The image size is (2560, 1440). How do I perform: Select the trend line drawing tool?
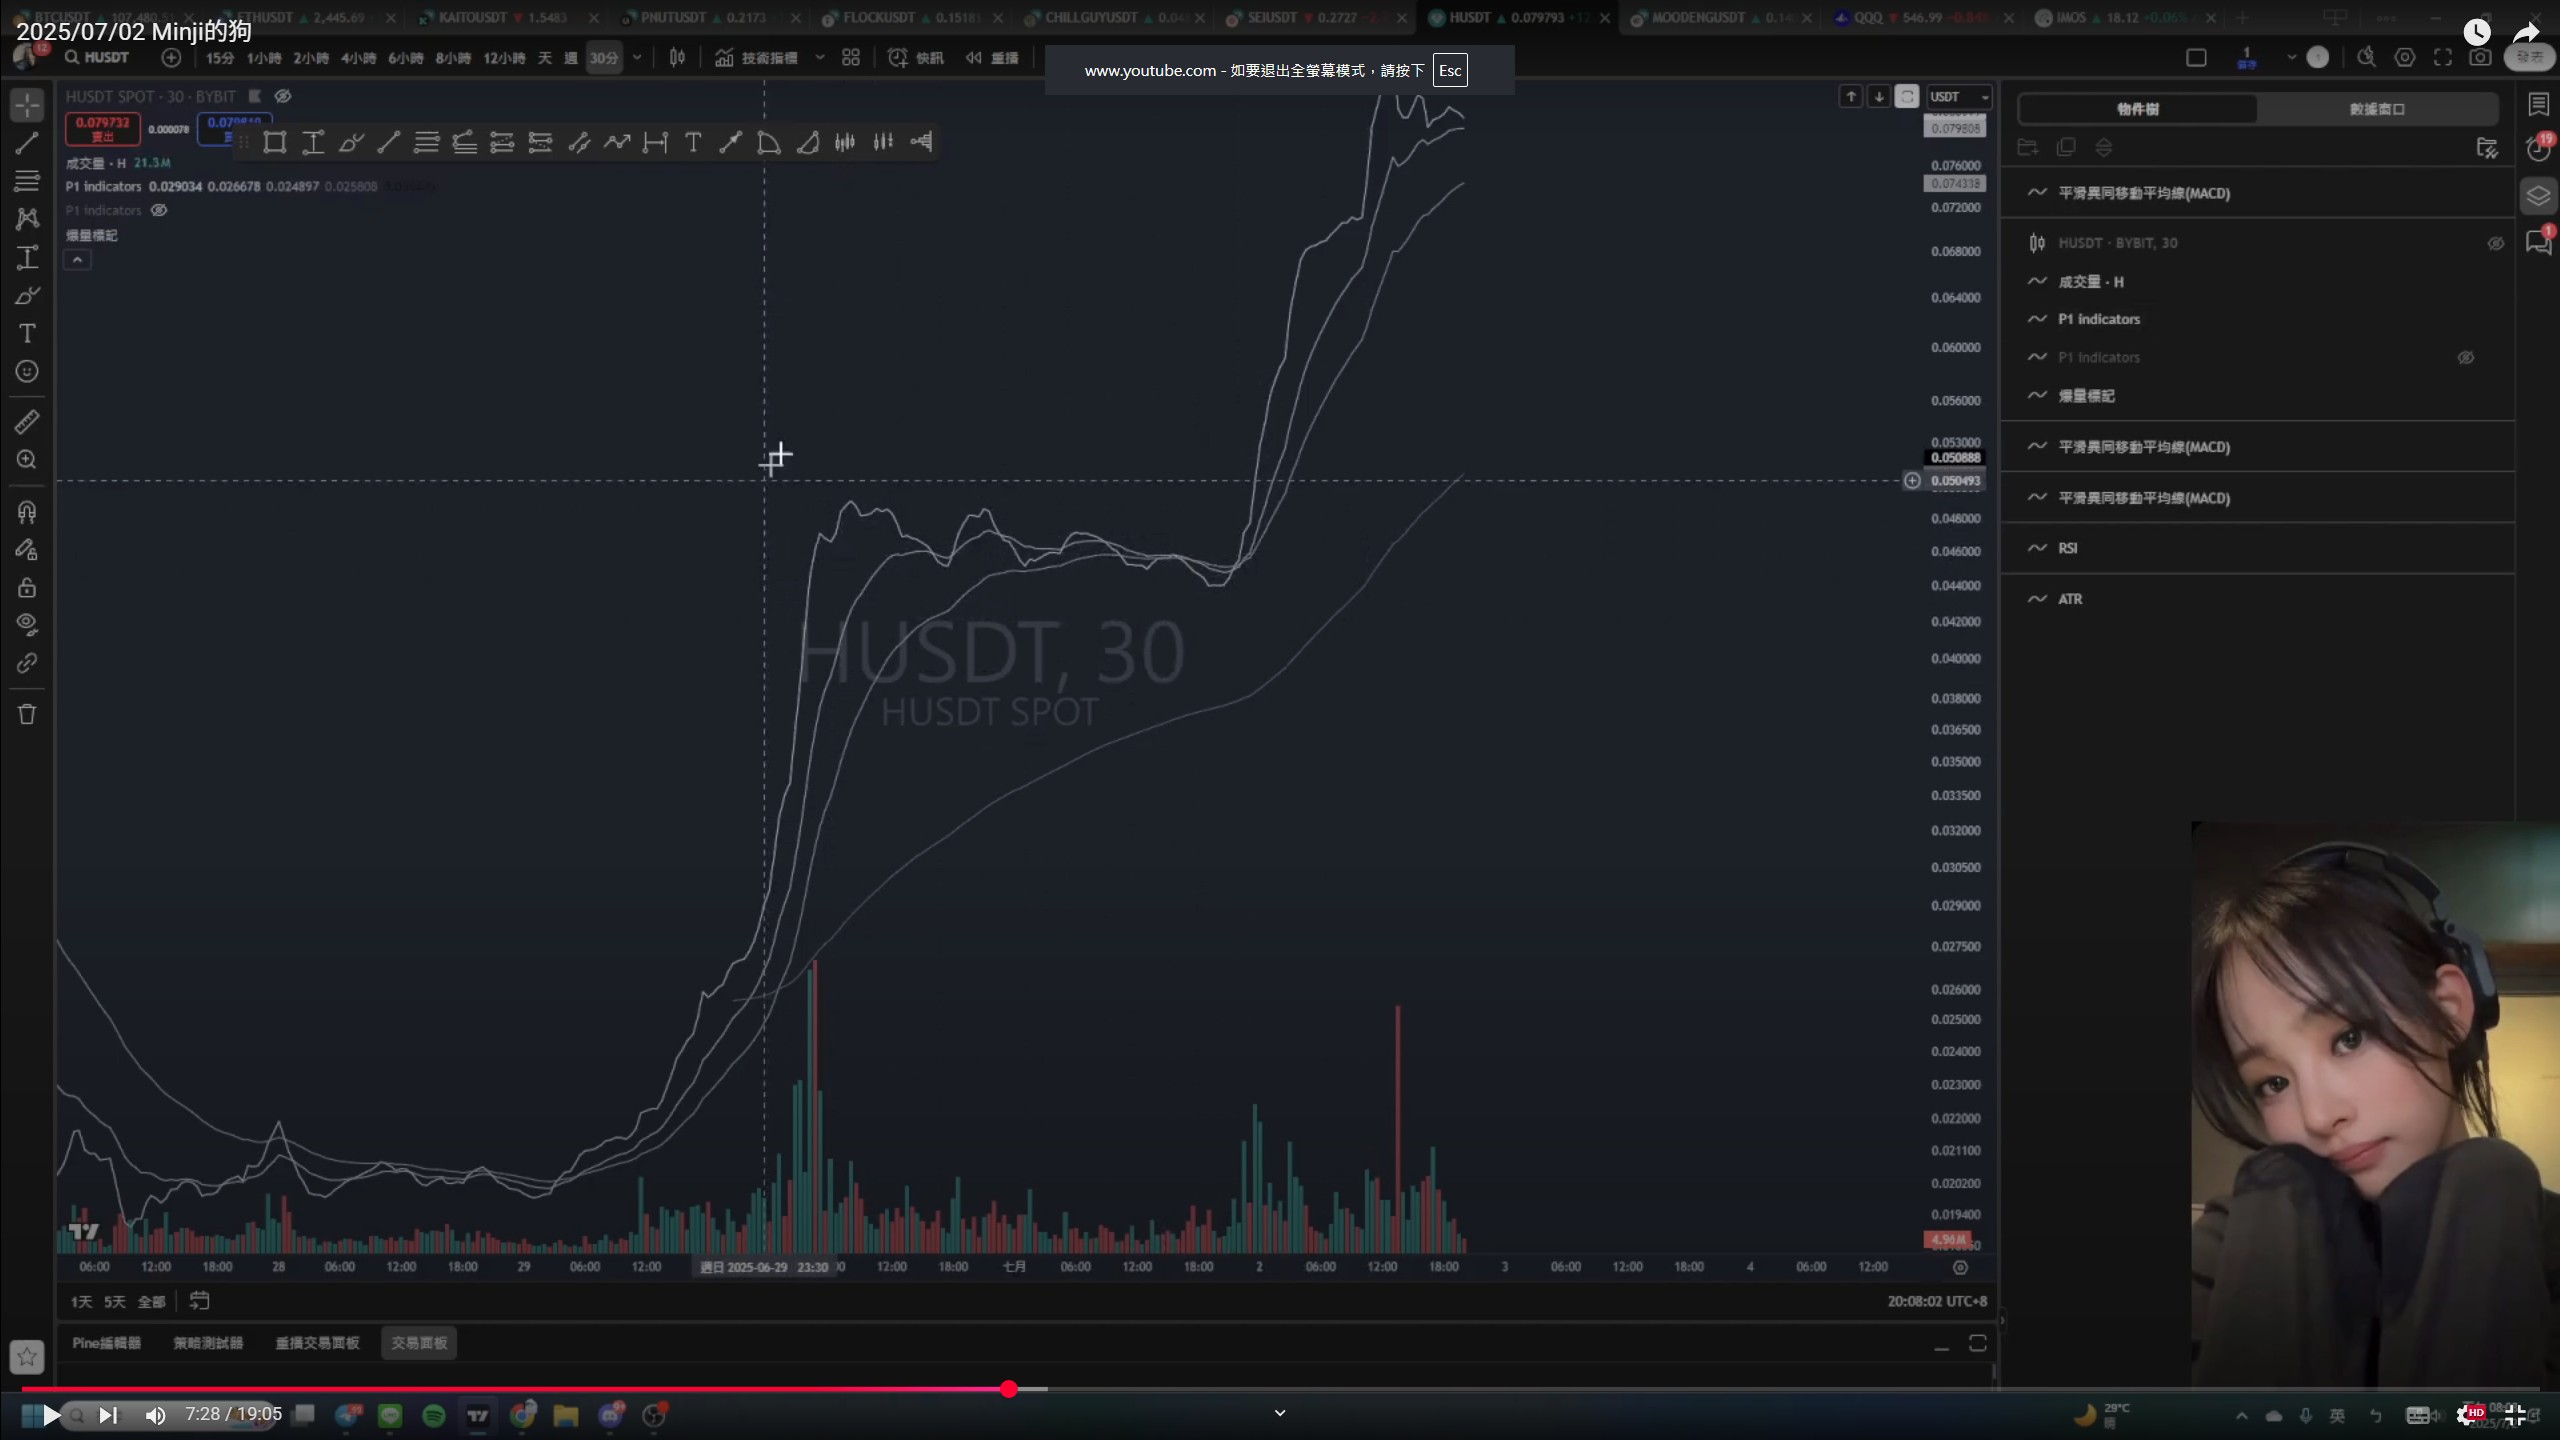[x=27, y=143]
